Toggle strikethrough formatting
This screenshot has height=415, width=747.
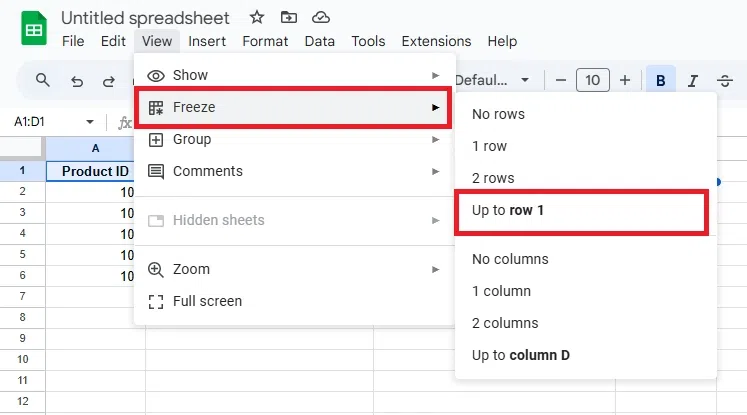tap(725, 81)
